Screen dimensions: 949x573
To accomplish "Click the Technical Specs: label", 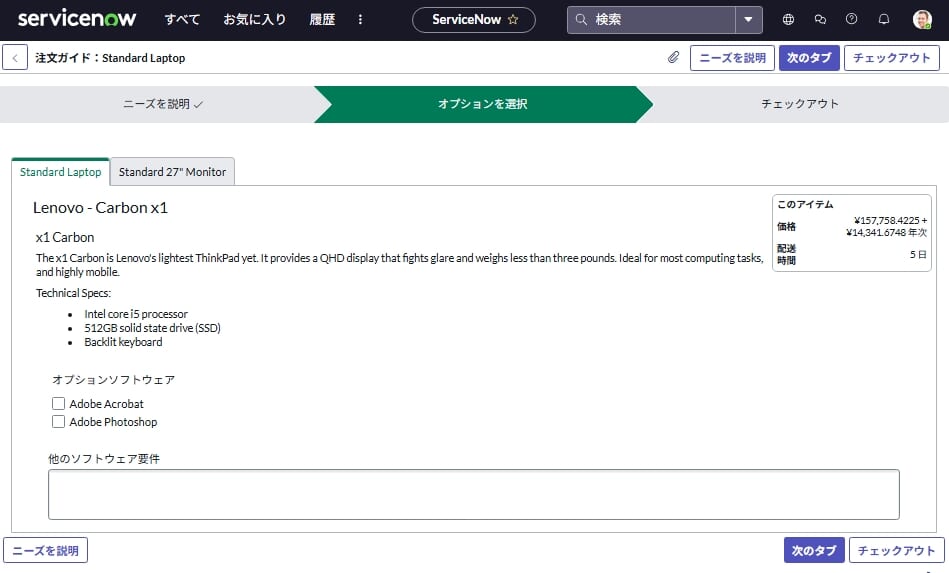I will tap(74, 293).
